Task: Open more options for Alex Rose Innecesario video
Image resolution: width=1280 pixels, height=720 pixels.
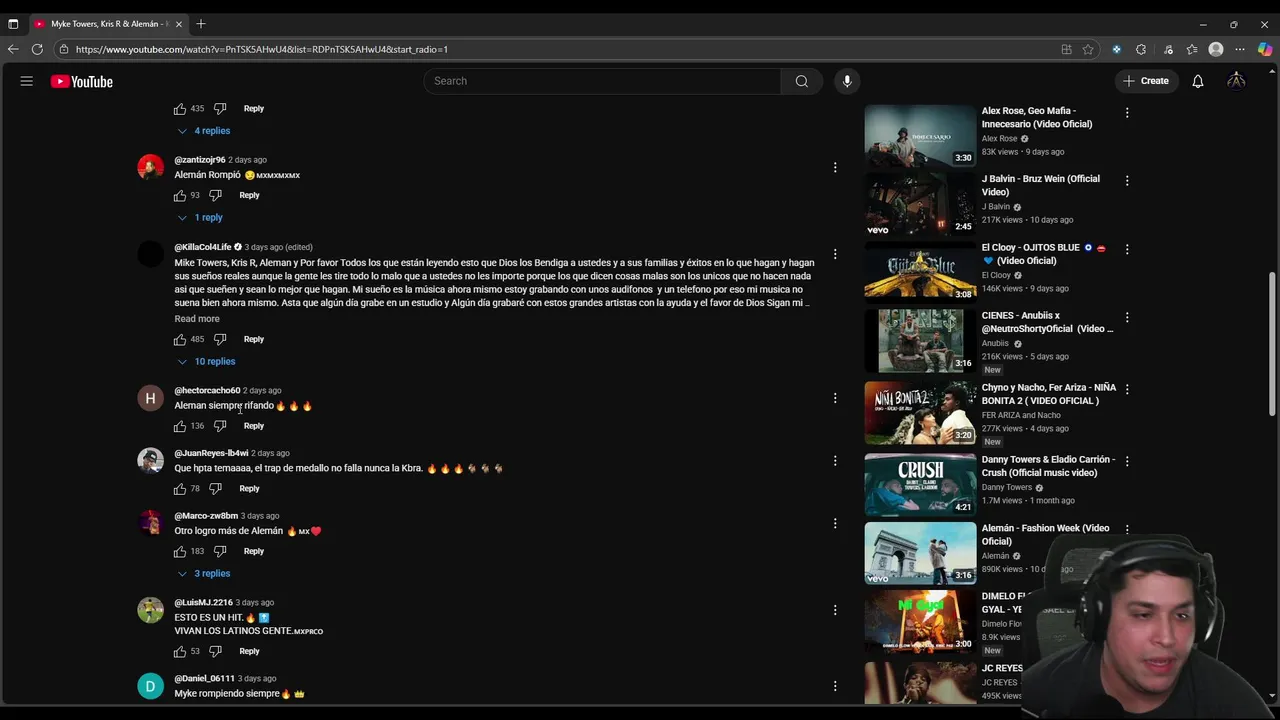Action: pos(1127,113)
